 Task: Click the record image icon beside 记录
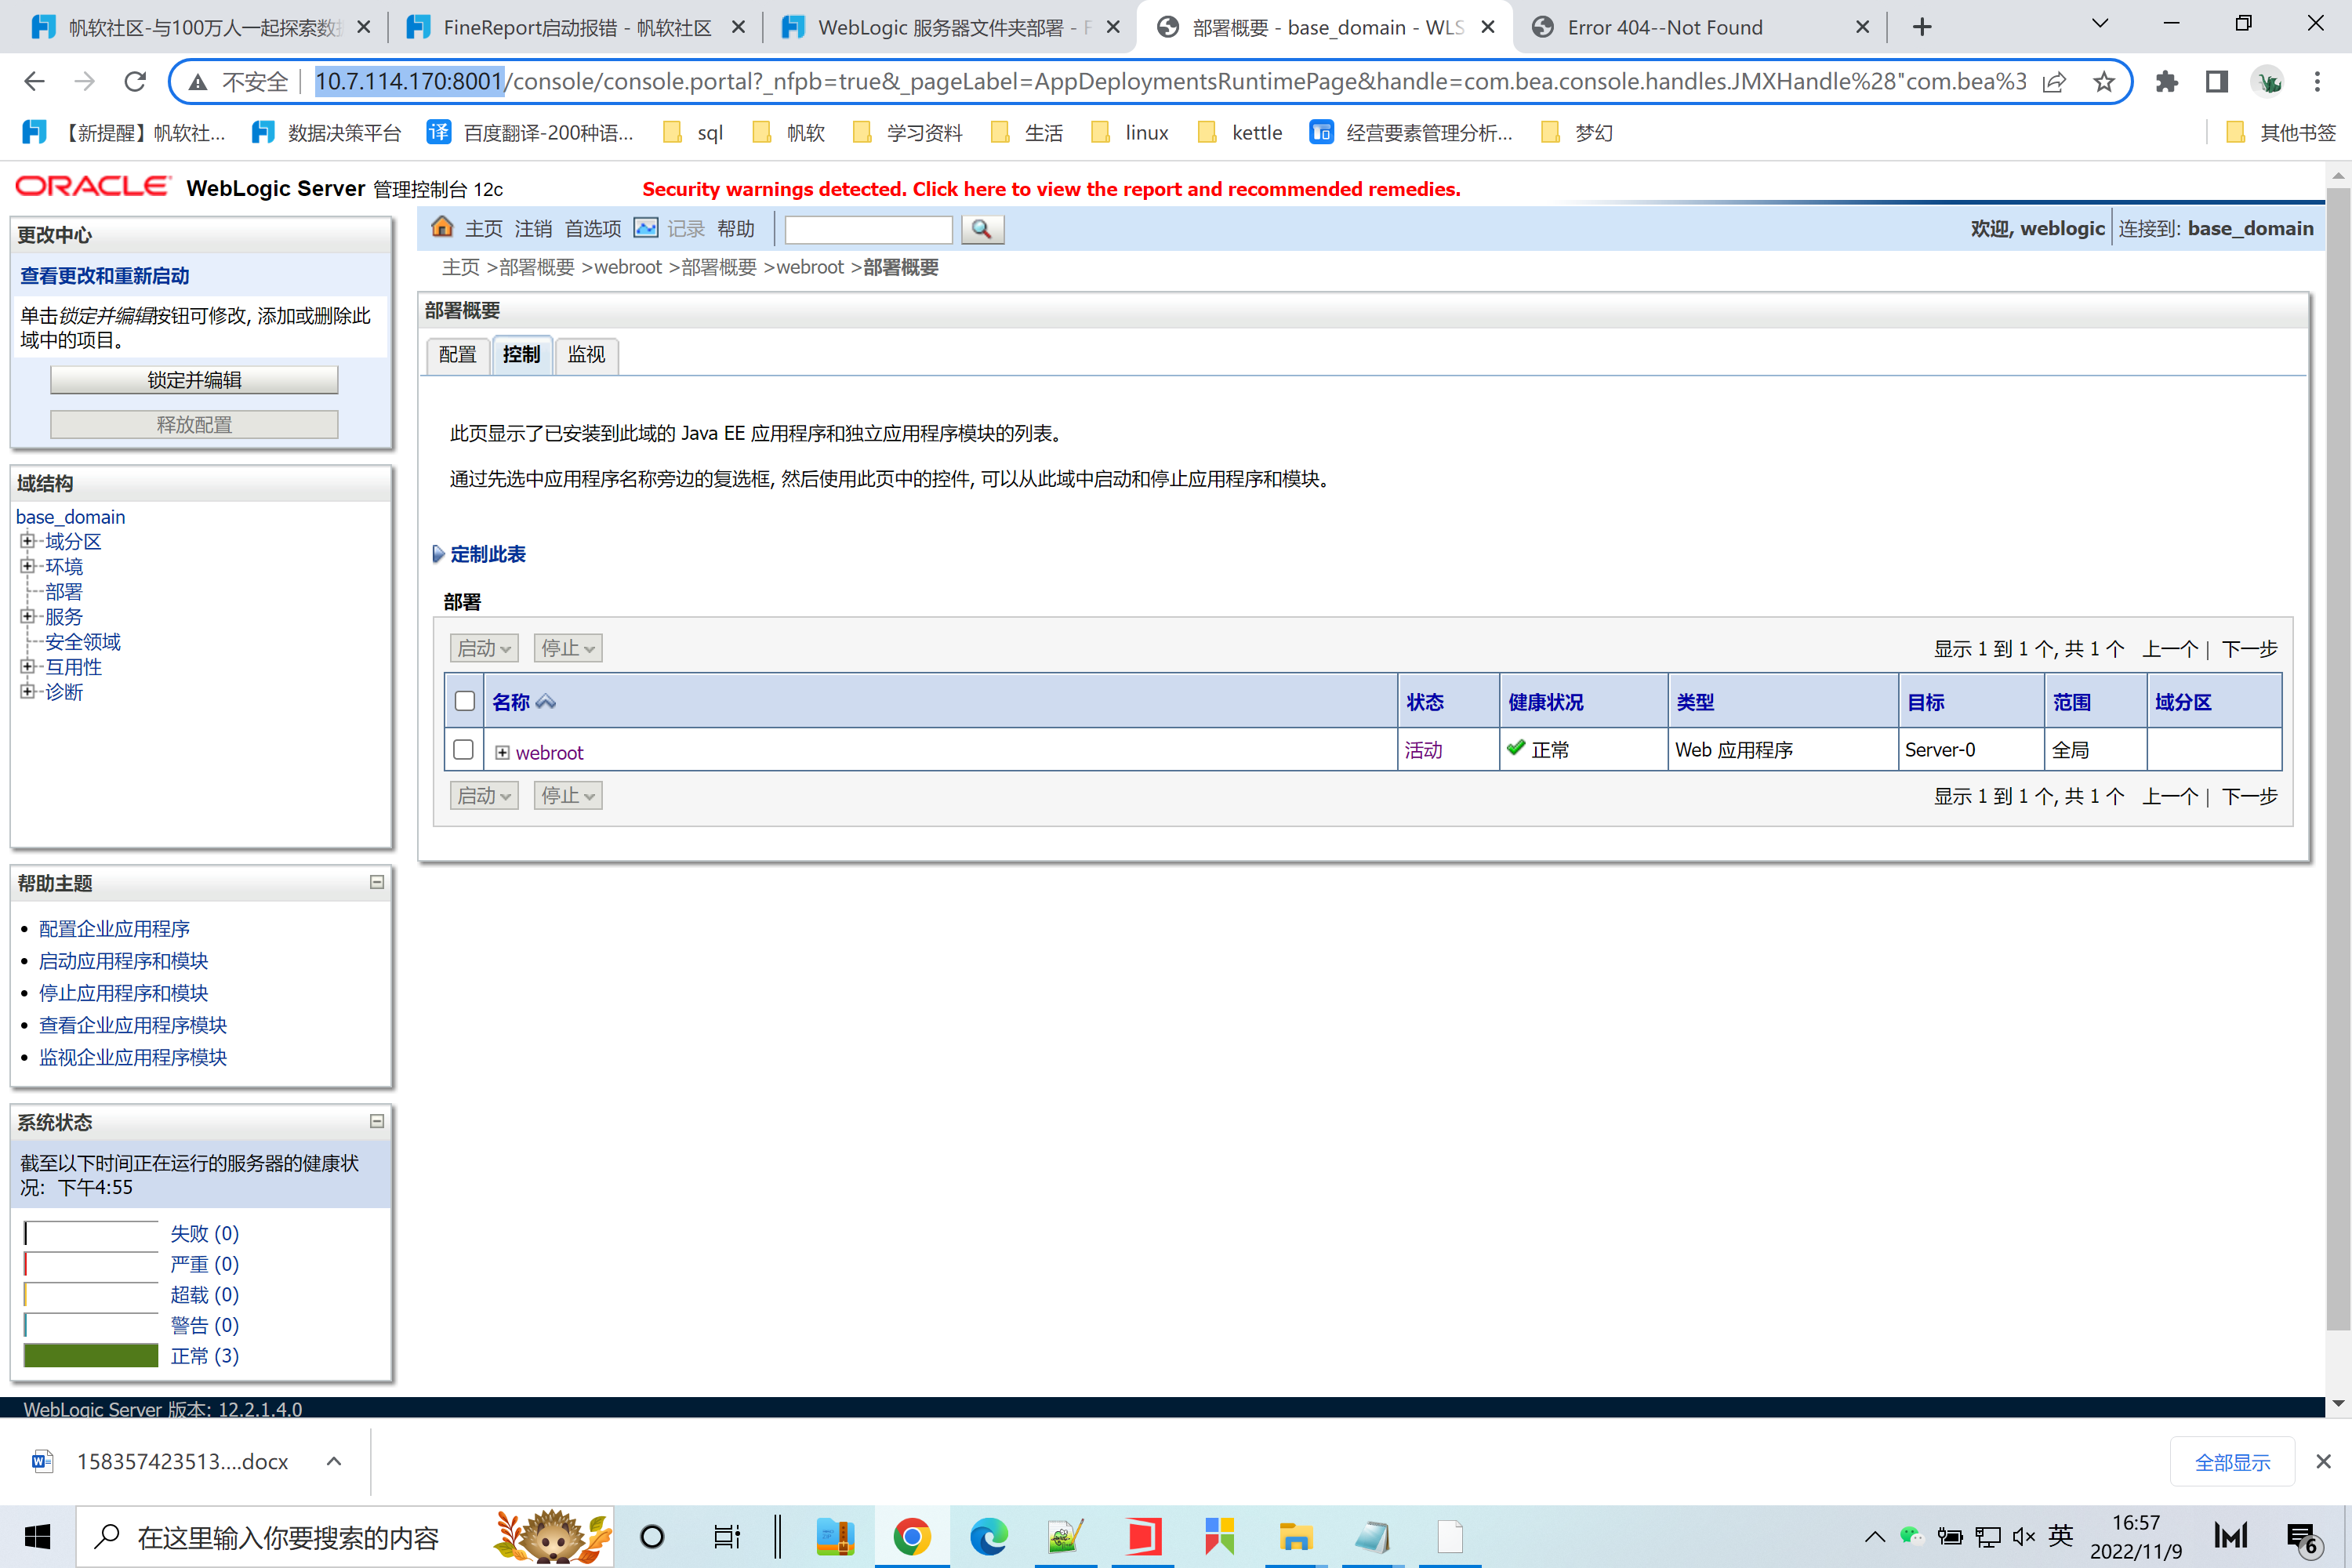click(x=646, y=228)
